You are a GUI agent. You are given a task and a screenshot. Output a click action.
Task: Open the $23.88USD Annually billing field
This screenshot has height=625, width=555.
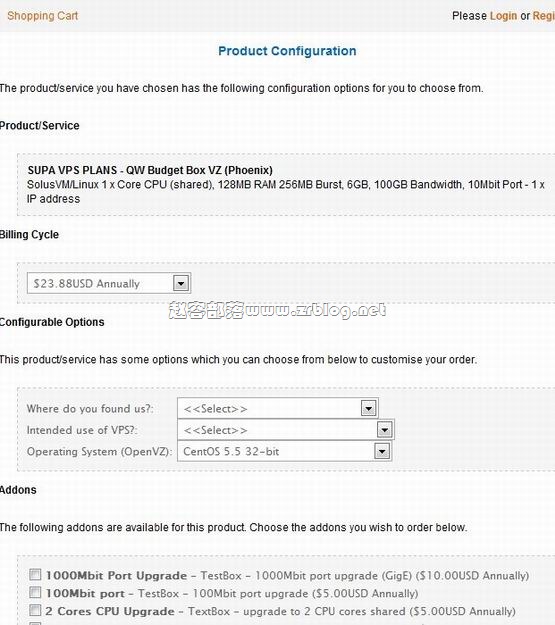point(109,283)
